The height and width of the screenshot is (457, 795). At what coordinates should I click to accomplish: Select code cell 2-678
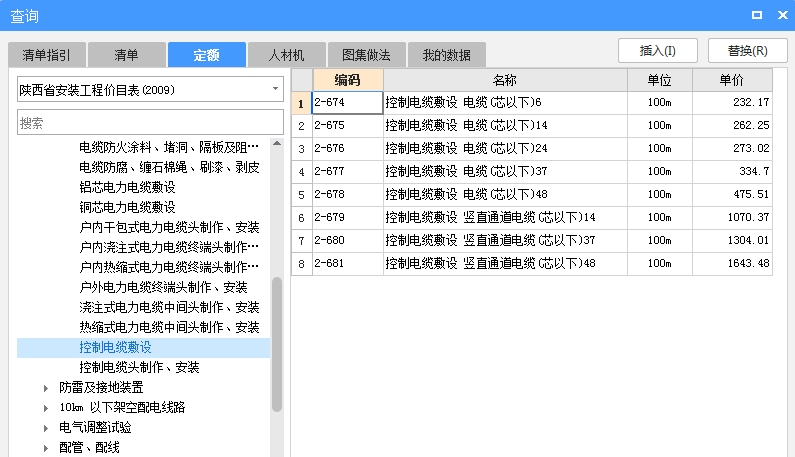(x=348, y=194)
